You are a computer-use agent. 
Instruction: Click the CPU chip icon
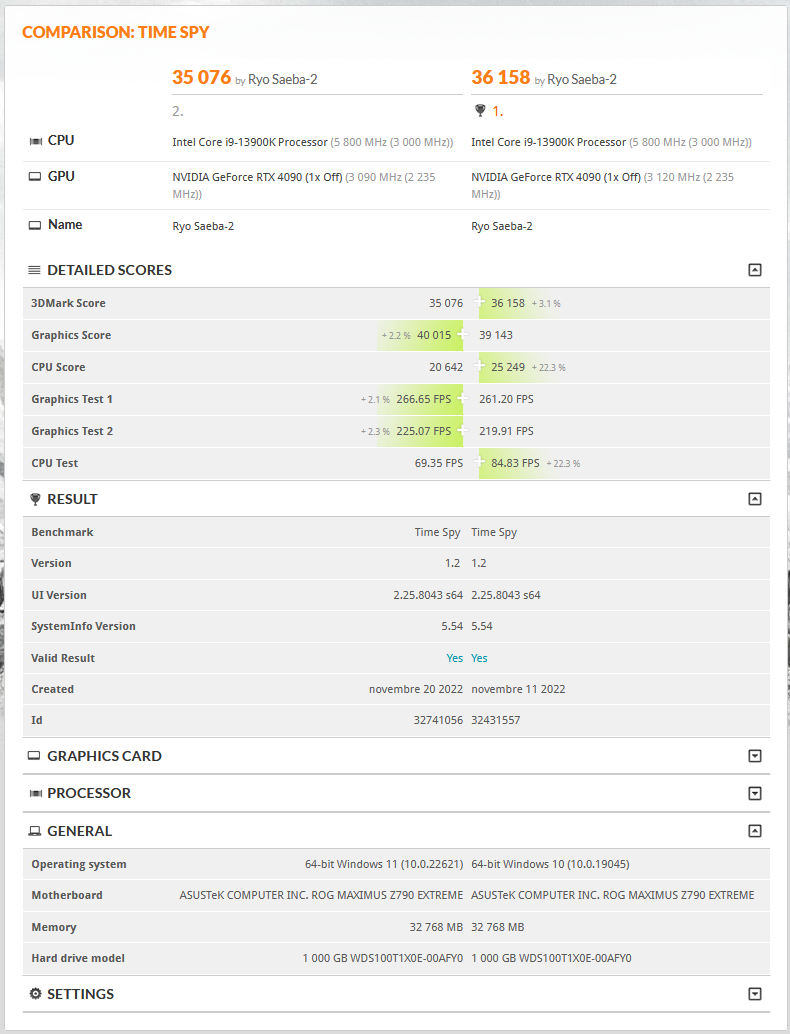tap(35, 141)
